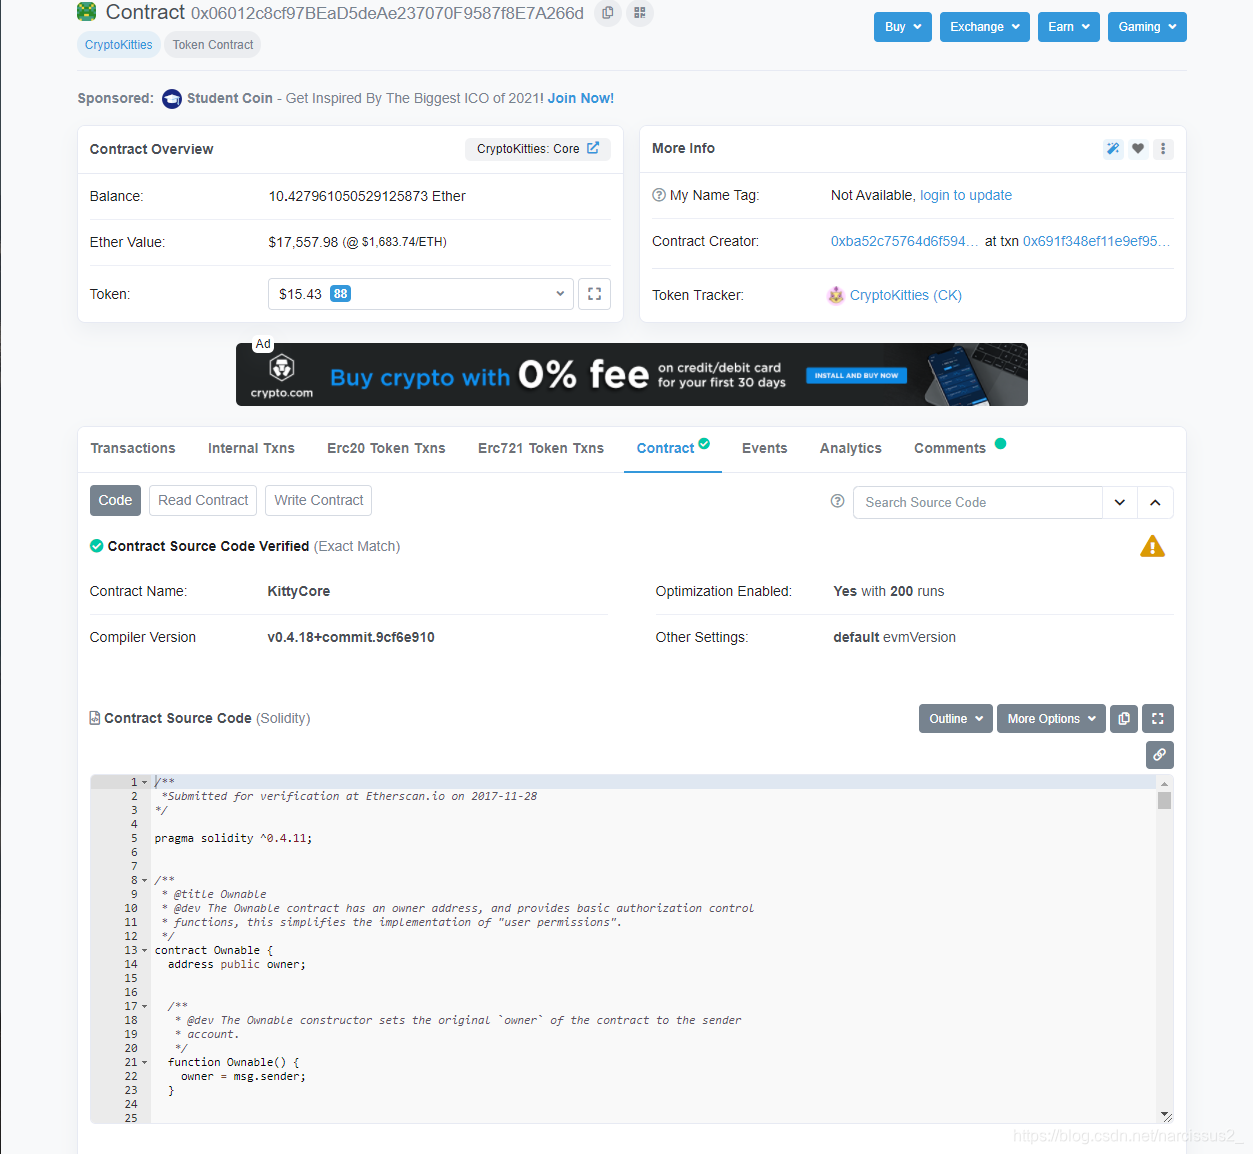Click the crypto.com banner ad
Image resolution: width=1253 pixels, height=1154 pixels.
[x=632, y=375]
